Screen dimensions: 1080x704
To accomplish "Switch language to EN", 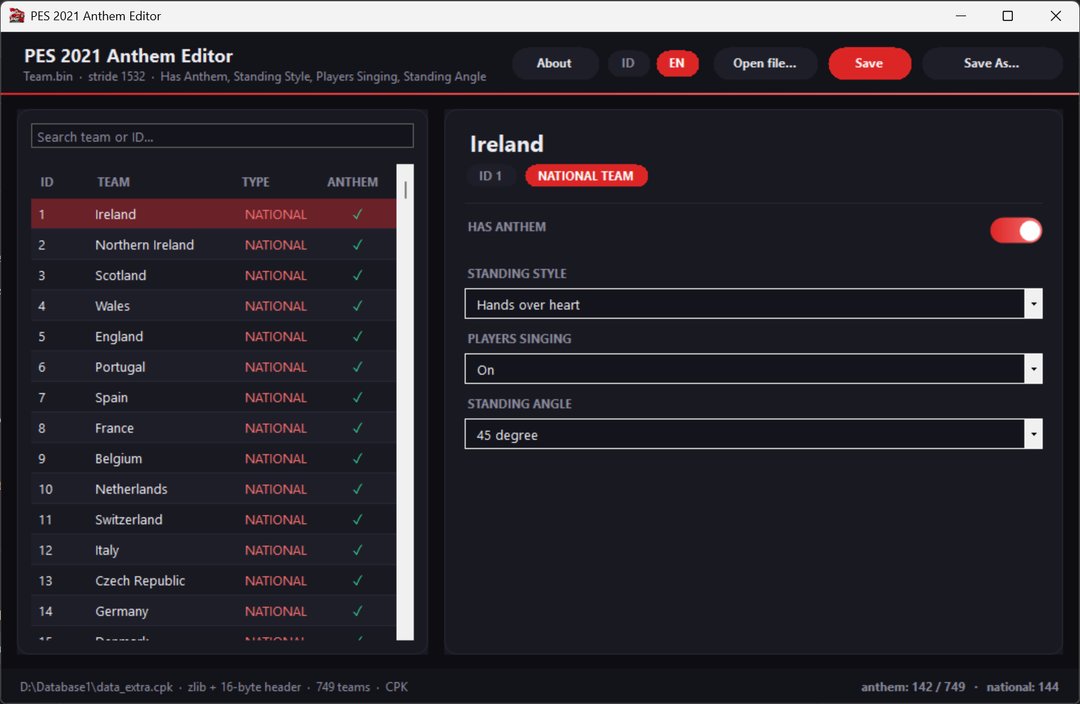I will [677, 63].
